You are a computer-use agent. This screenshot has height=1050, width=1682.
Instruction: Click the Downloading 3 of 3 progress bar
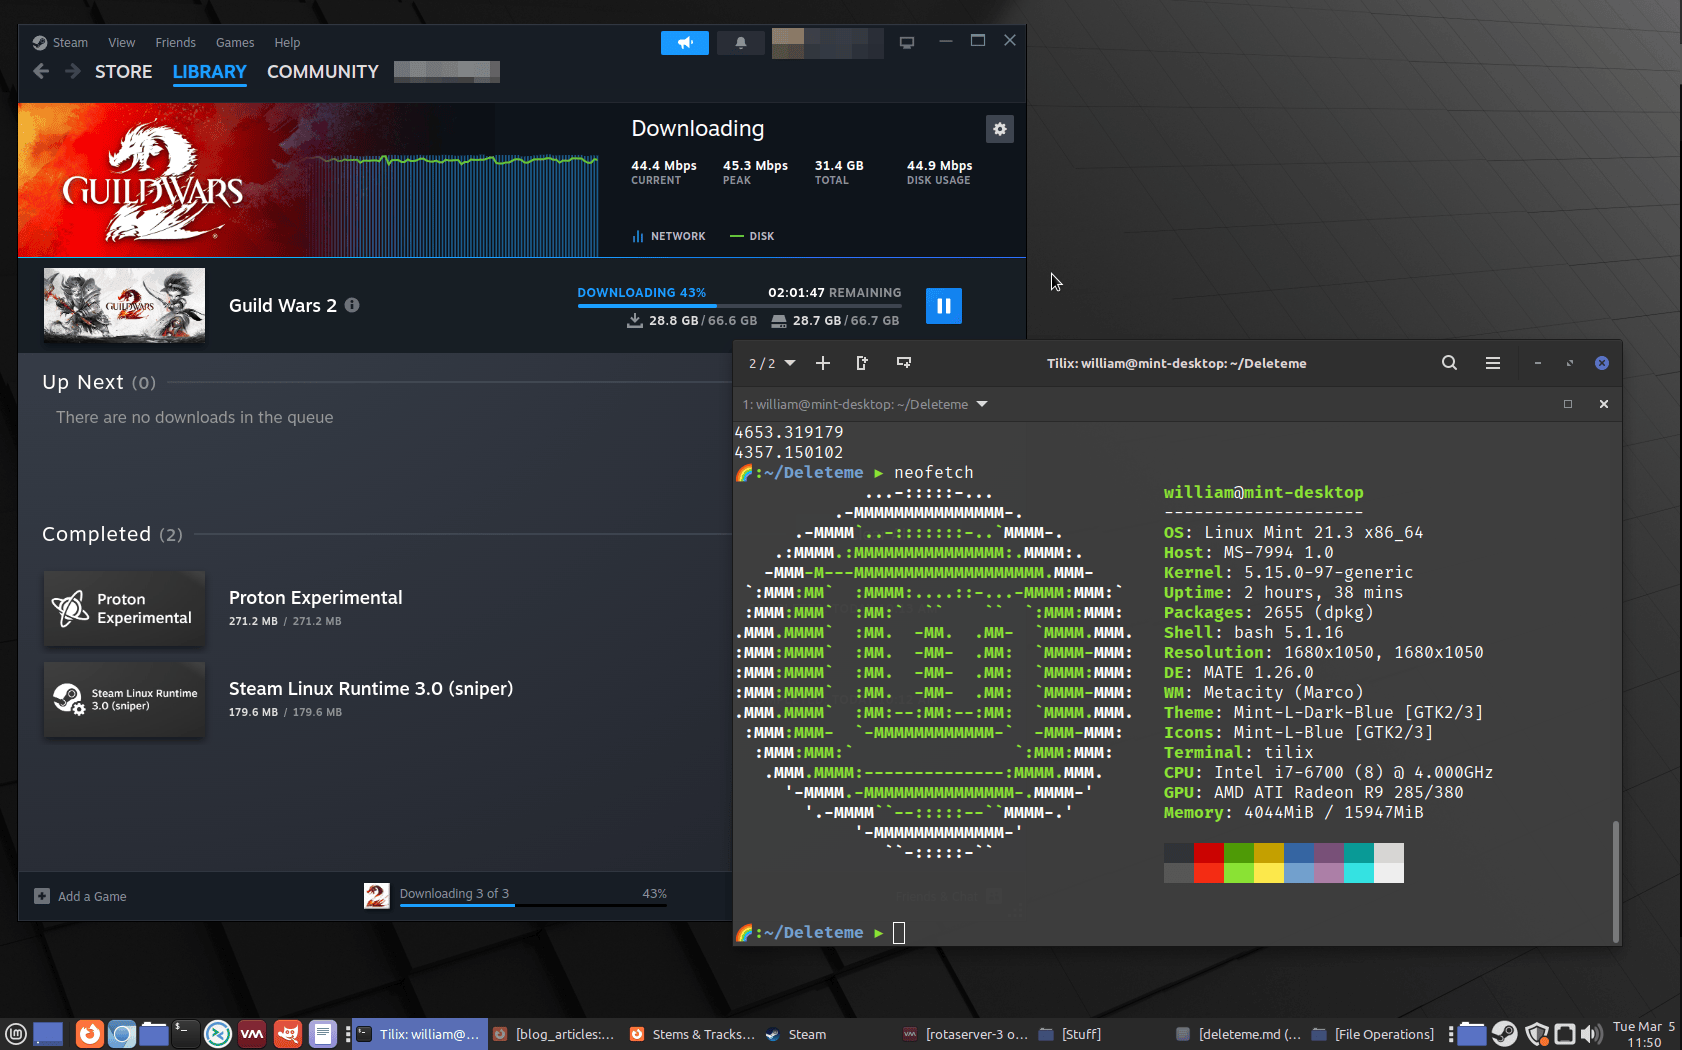(533, 904)
